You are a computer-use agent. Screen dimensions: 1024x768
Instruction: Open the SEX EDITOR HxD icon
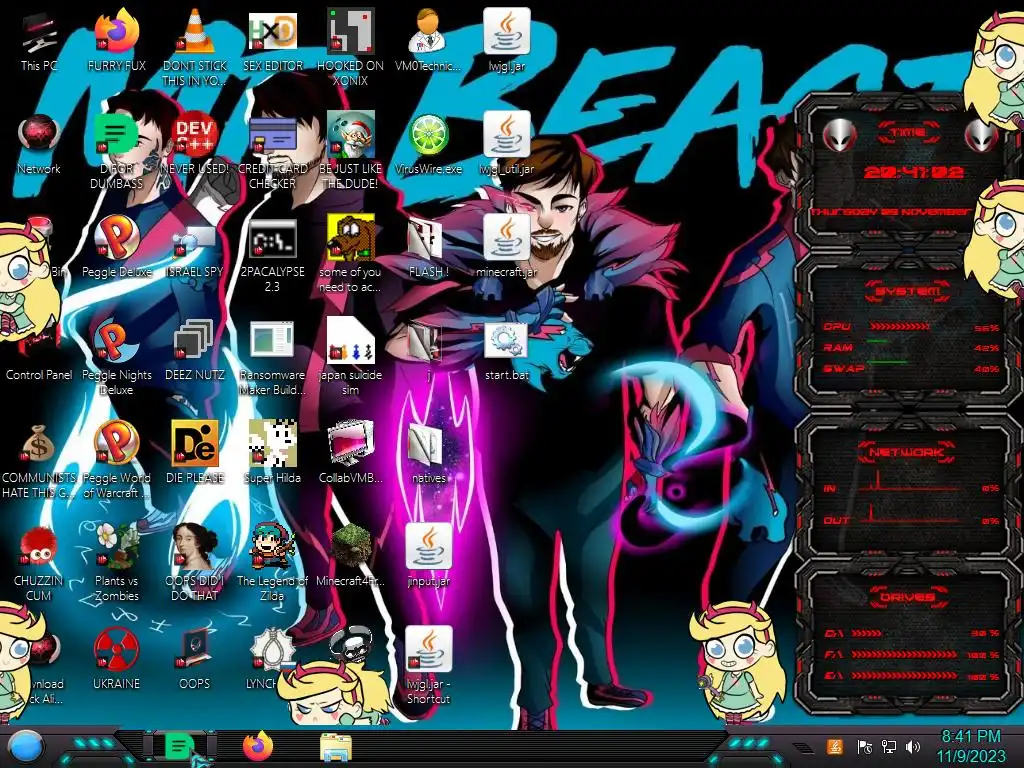[x=272, y=31]
